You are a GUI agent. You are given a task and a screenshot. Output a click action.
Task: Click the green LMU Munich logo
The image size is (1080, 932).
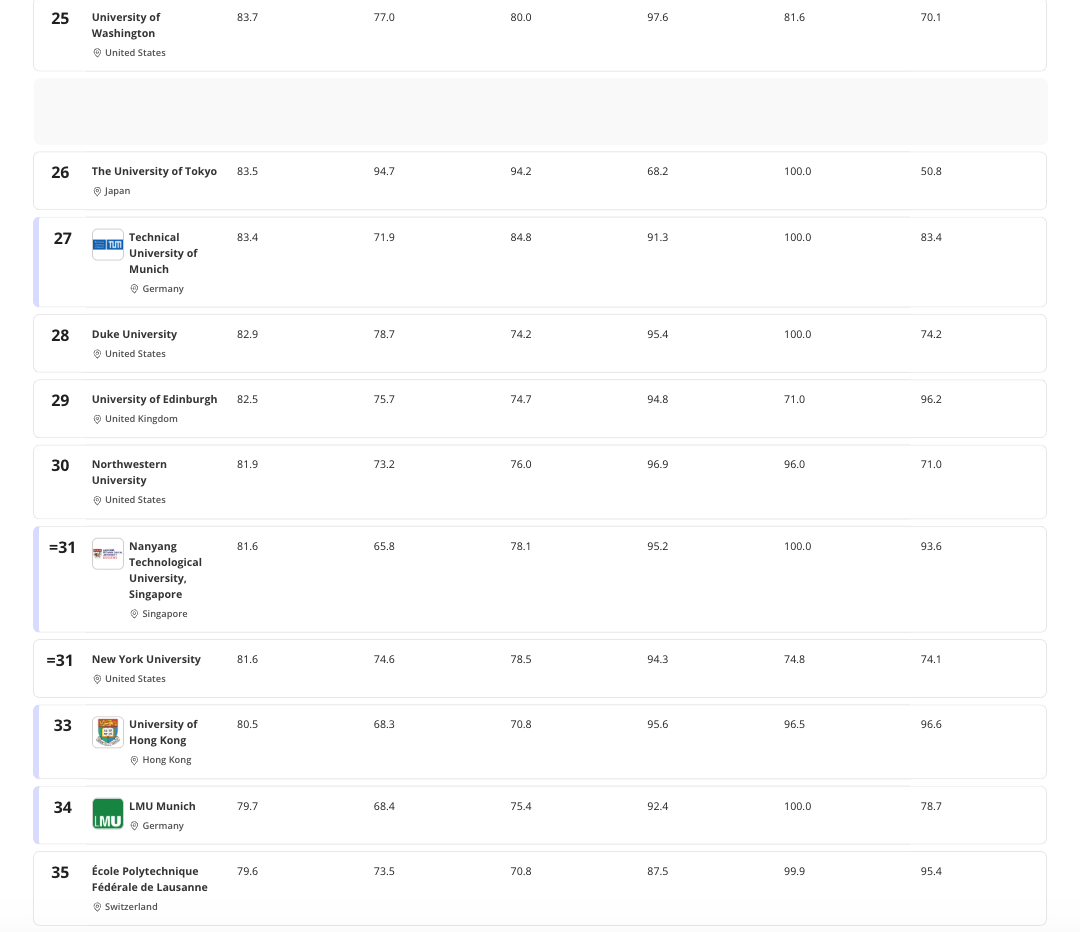click(x=108, y=814)
